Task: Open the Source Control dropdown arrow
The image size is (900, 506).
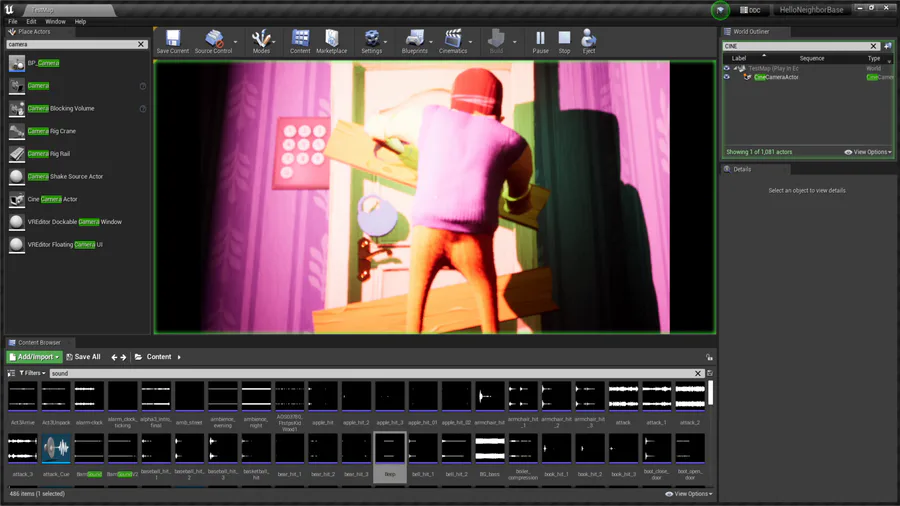Action: pyautogui.click(x=235, y=42)
